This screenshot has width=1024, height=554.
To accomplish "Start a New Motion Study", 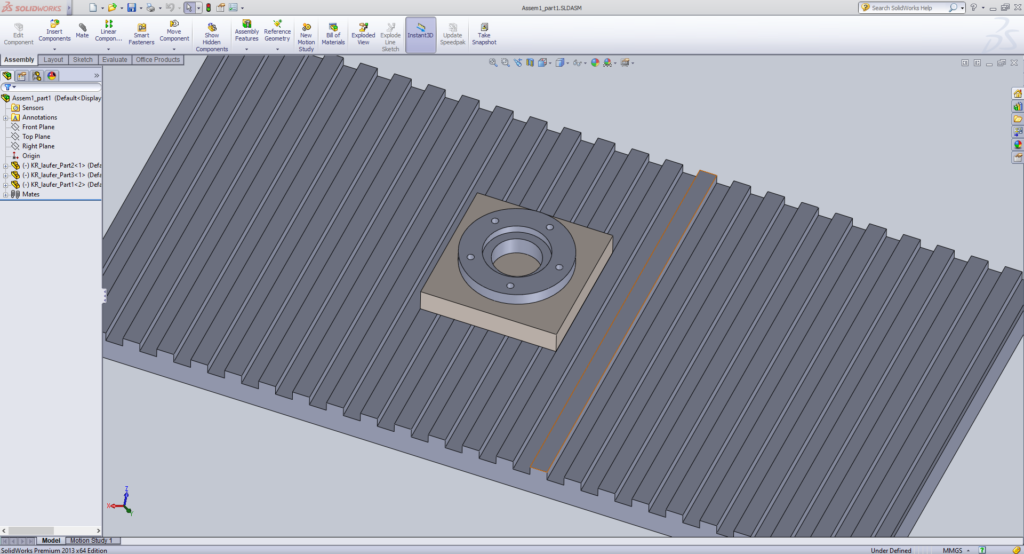I will point(306,37).
